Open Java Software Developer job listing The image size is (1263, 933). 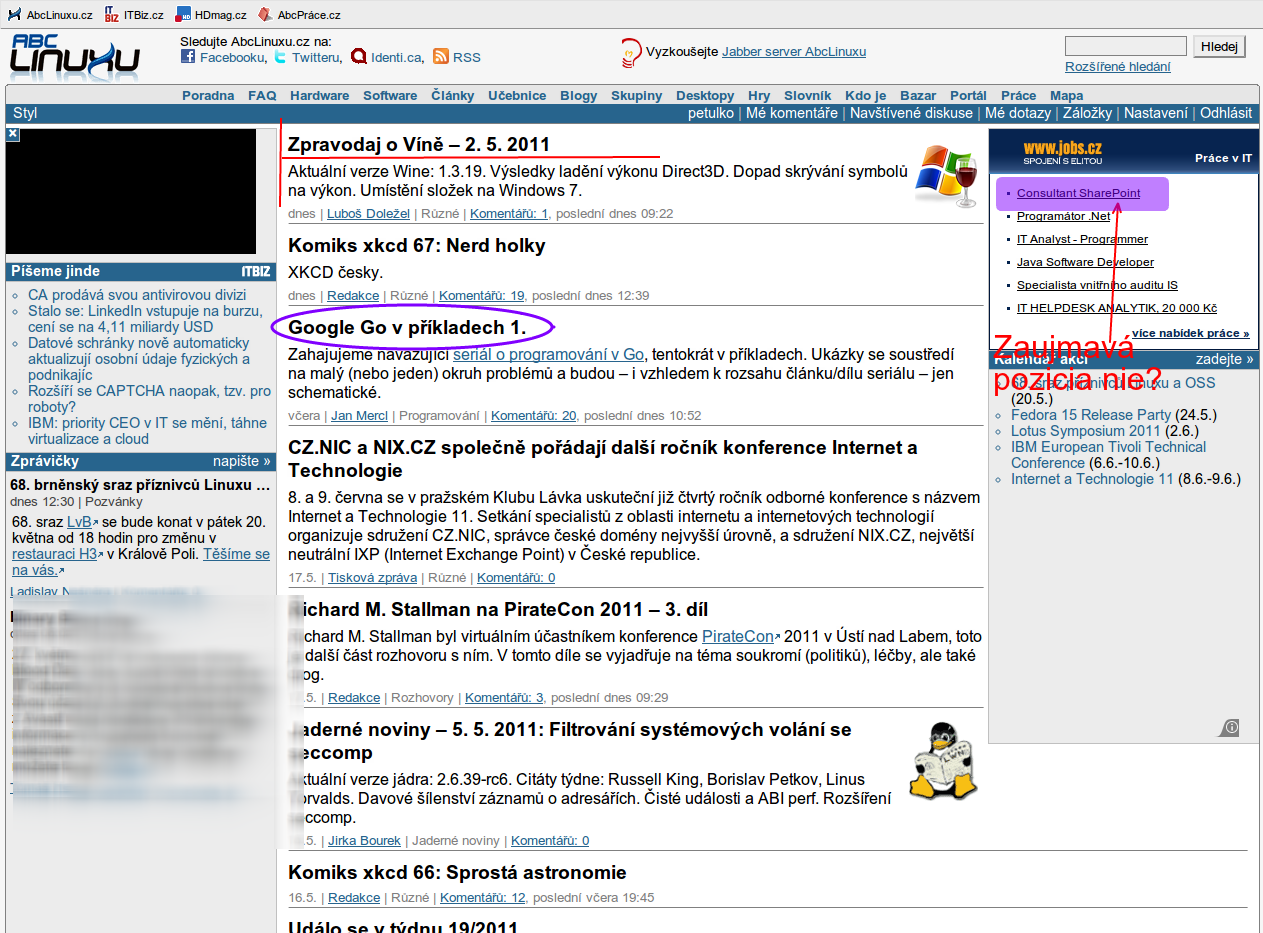1085,262
